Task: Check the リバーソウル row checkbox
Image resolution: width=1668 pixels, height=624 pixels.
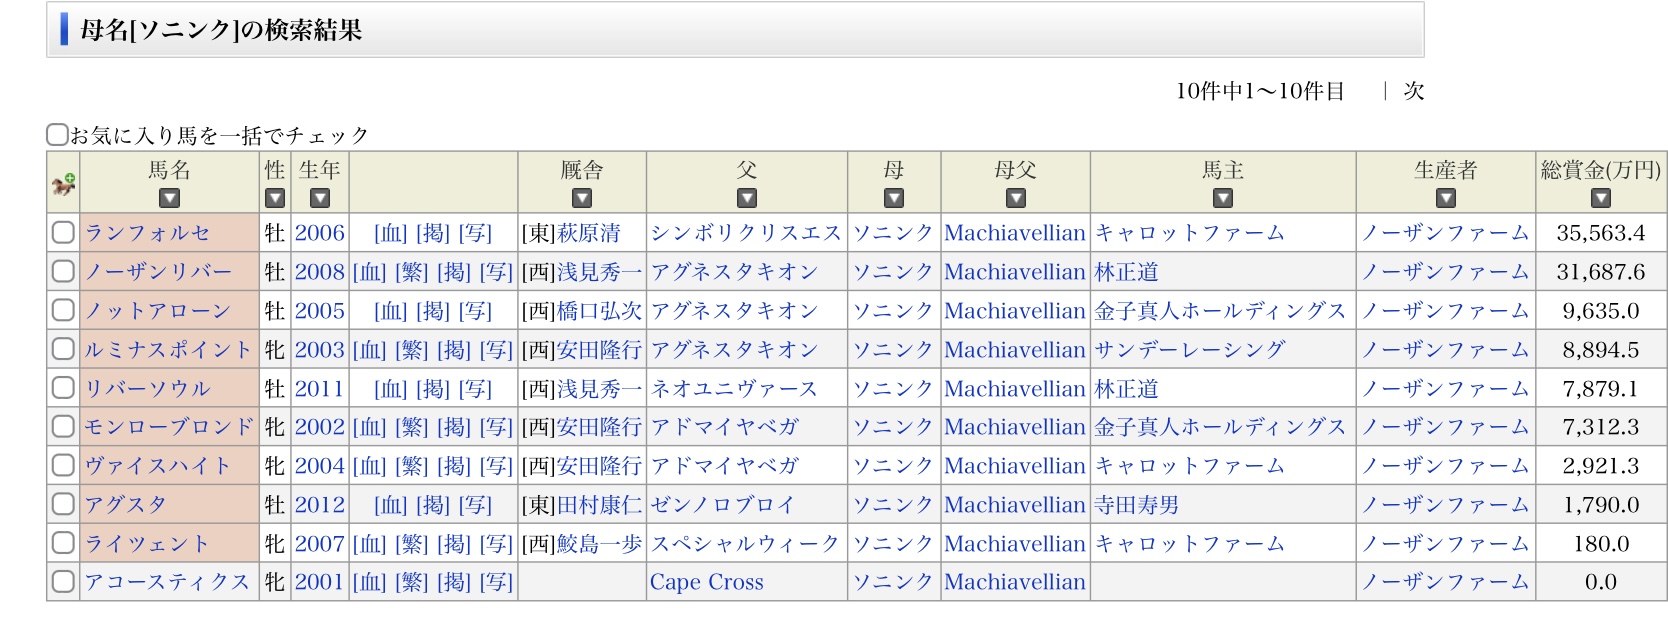Action: coord(63,388)
